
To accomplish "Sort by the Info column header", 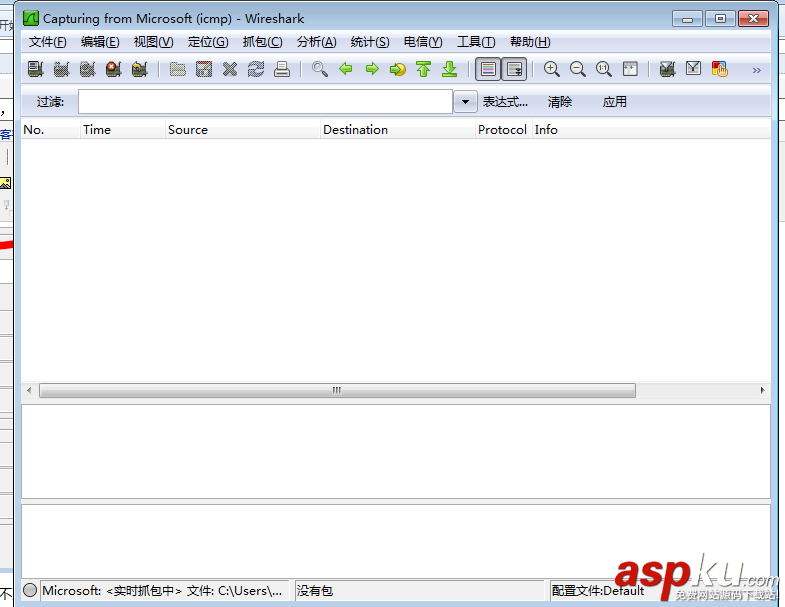I will (651, 130).
